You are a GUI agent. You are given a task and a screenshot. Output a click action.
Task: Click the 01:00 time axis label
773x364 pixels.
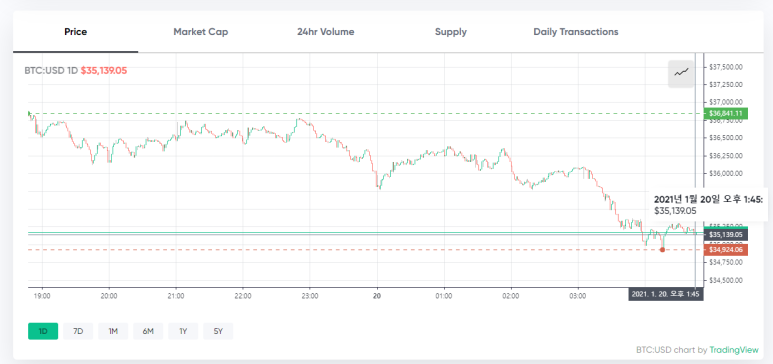click(x=444, y=296)
